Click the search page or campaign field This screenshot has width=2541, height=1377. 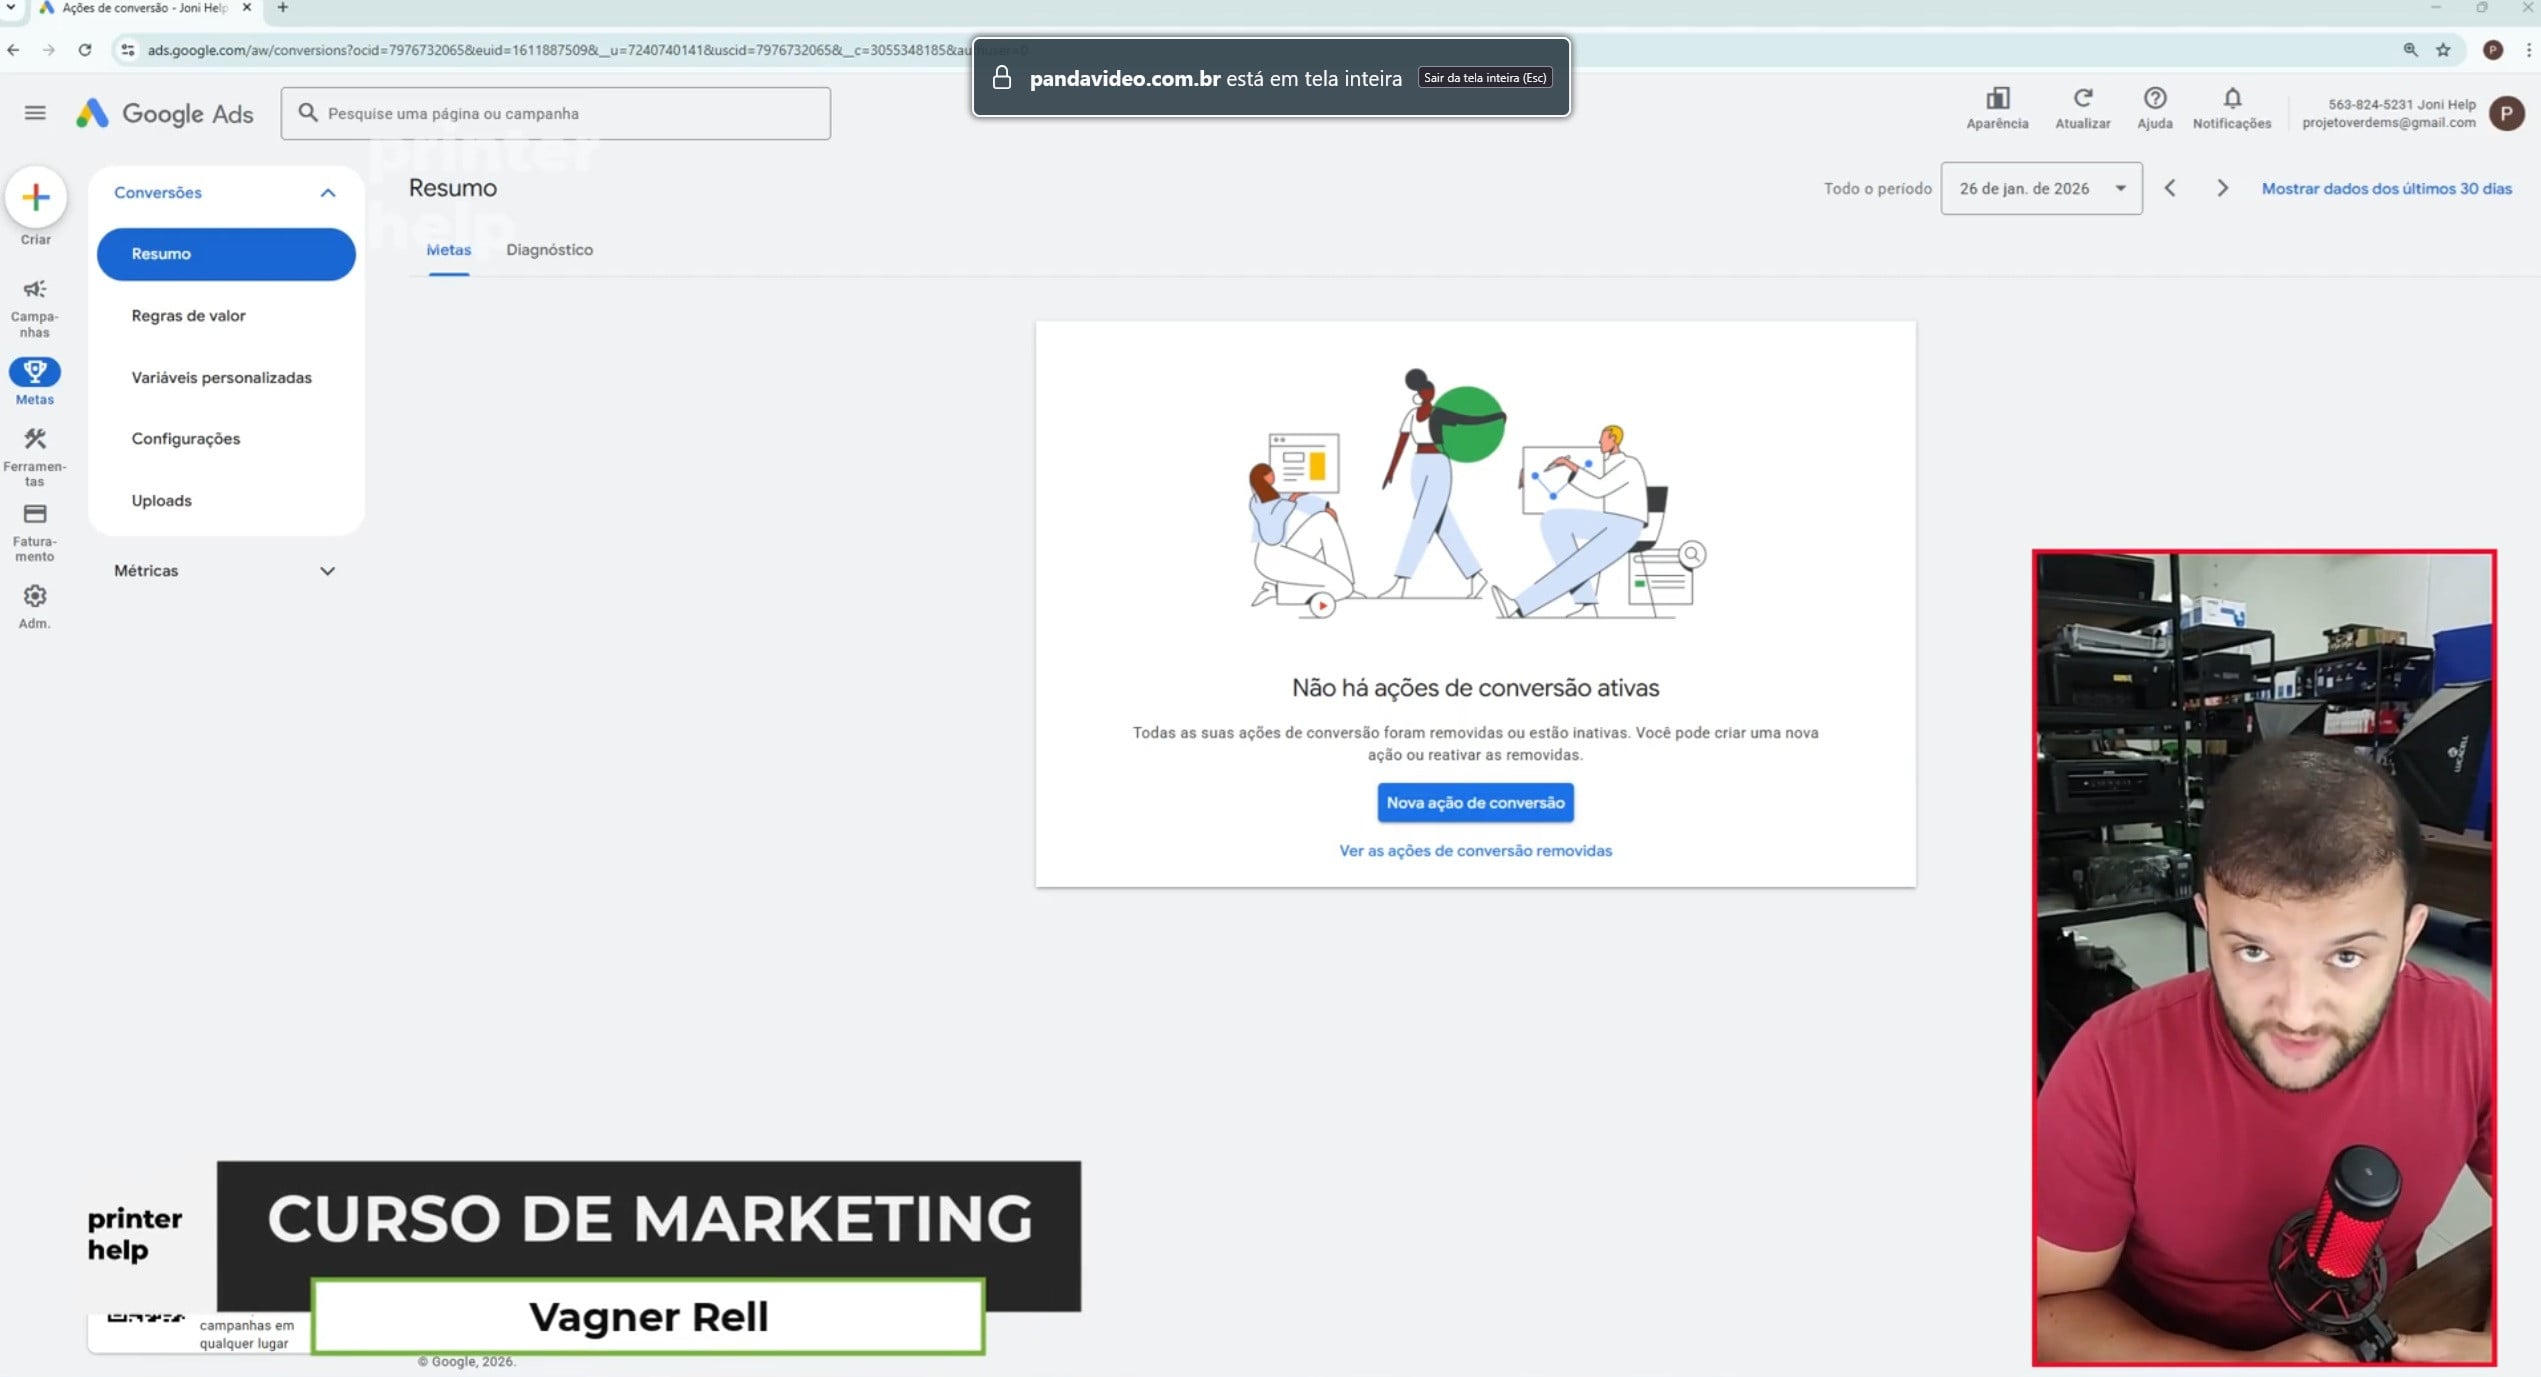pos(555,114)
